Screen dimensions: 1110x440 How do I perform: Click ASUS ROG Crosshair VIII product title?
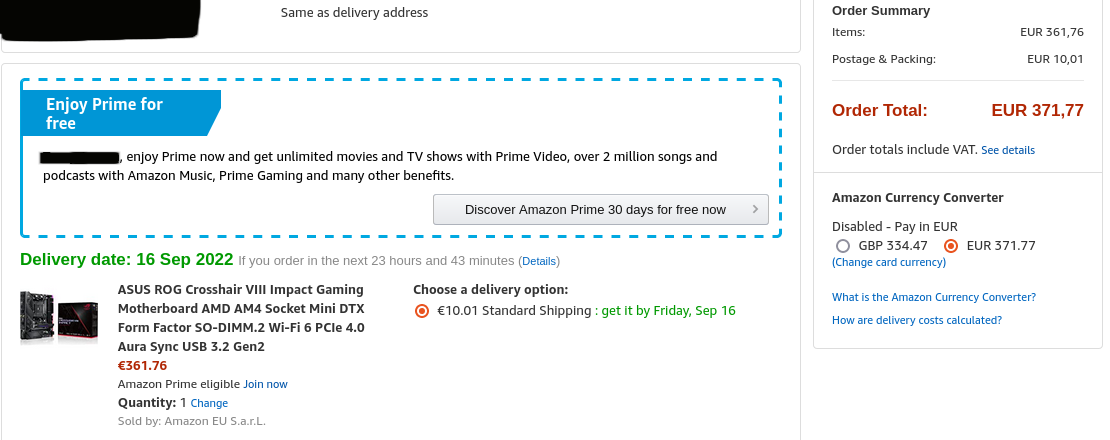click(x=241, y=318)
